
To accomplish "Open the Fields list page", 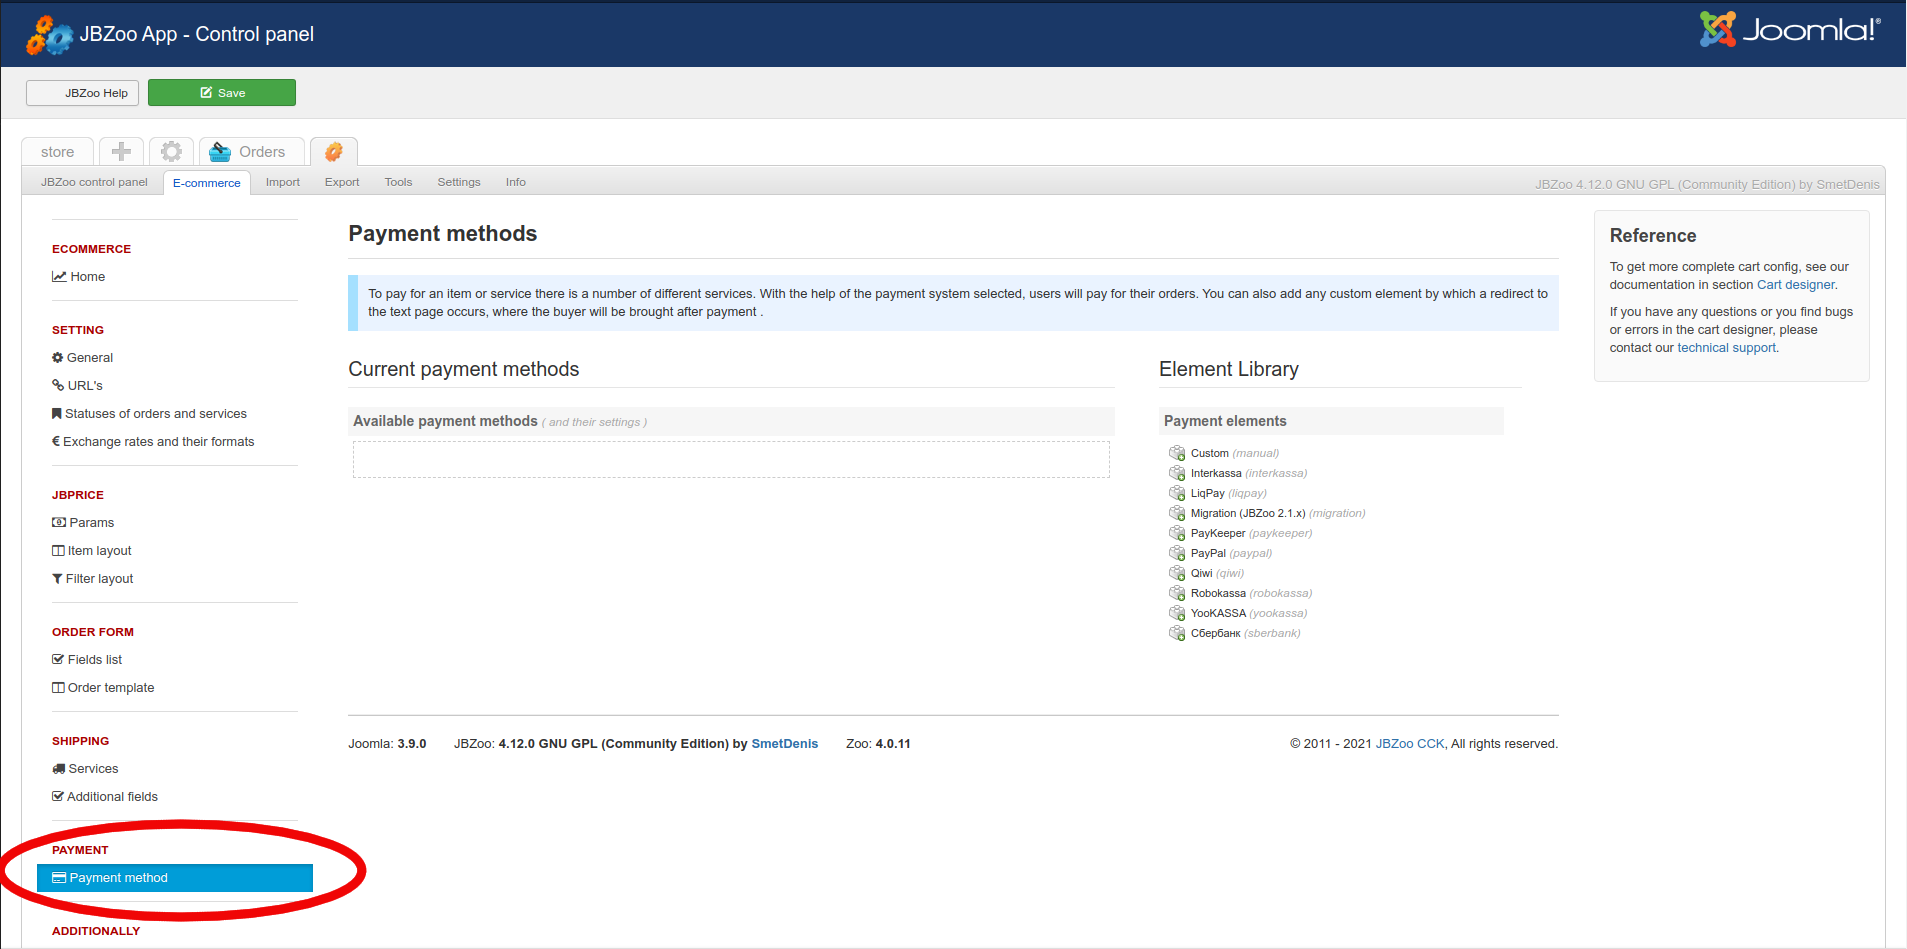I will [87, 660].
